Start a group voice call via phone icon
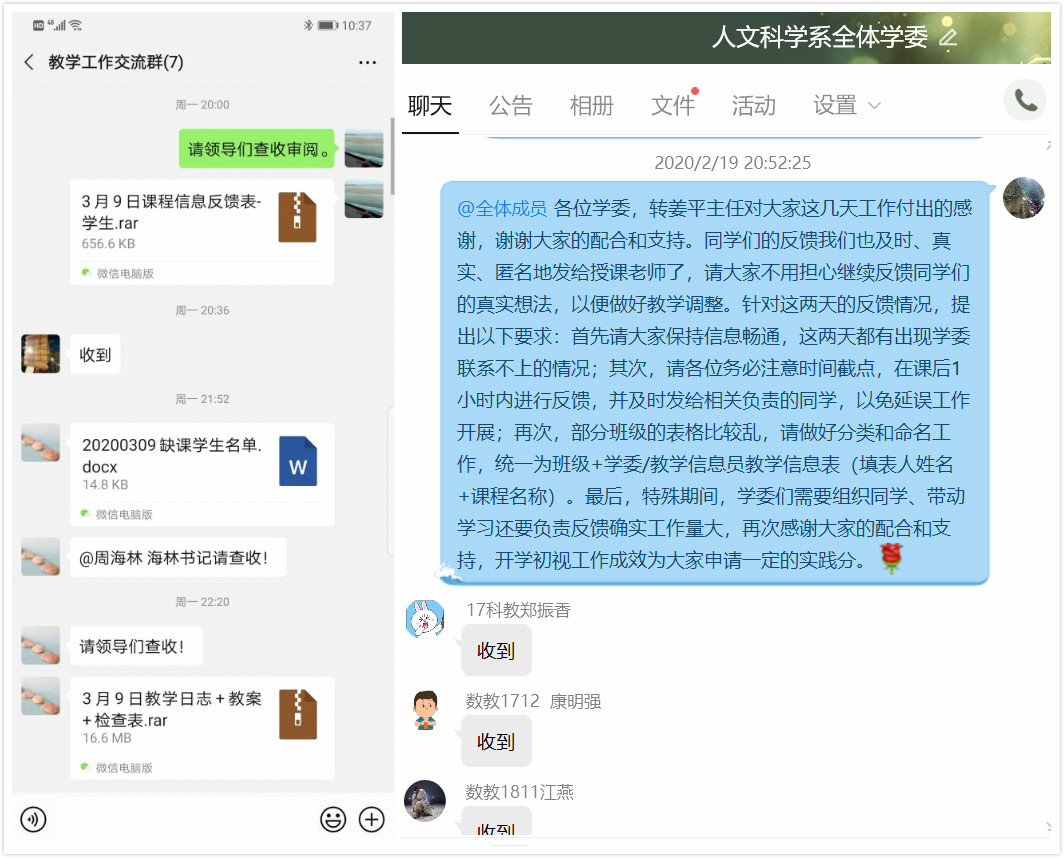 point(1025,100)
